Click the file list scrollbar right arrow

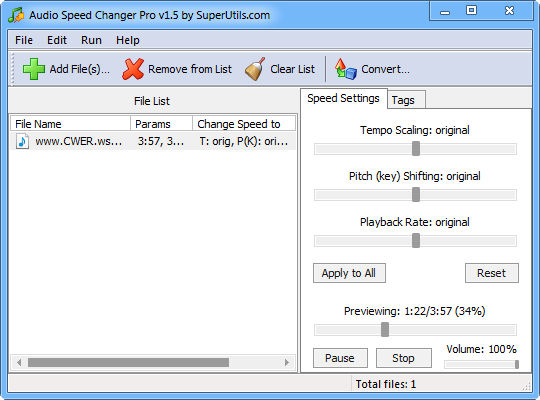287,362
